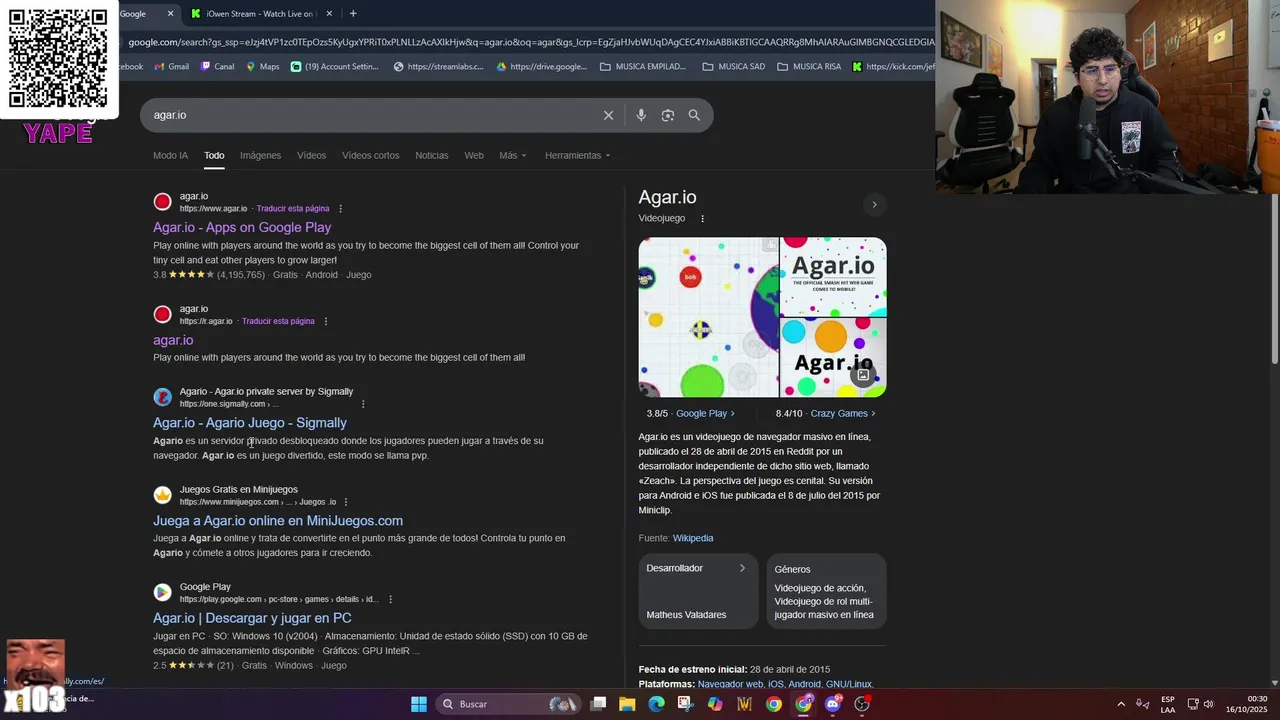
Task: Click in the agar.io search box
Action: tap(370, 115)
